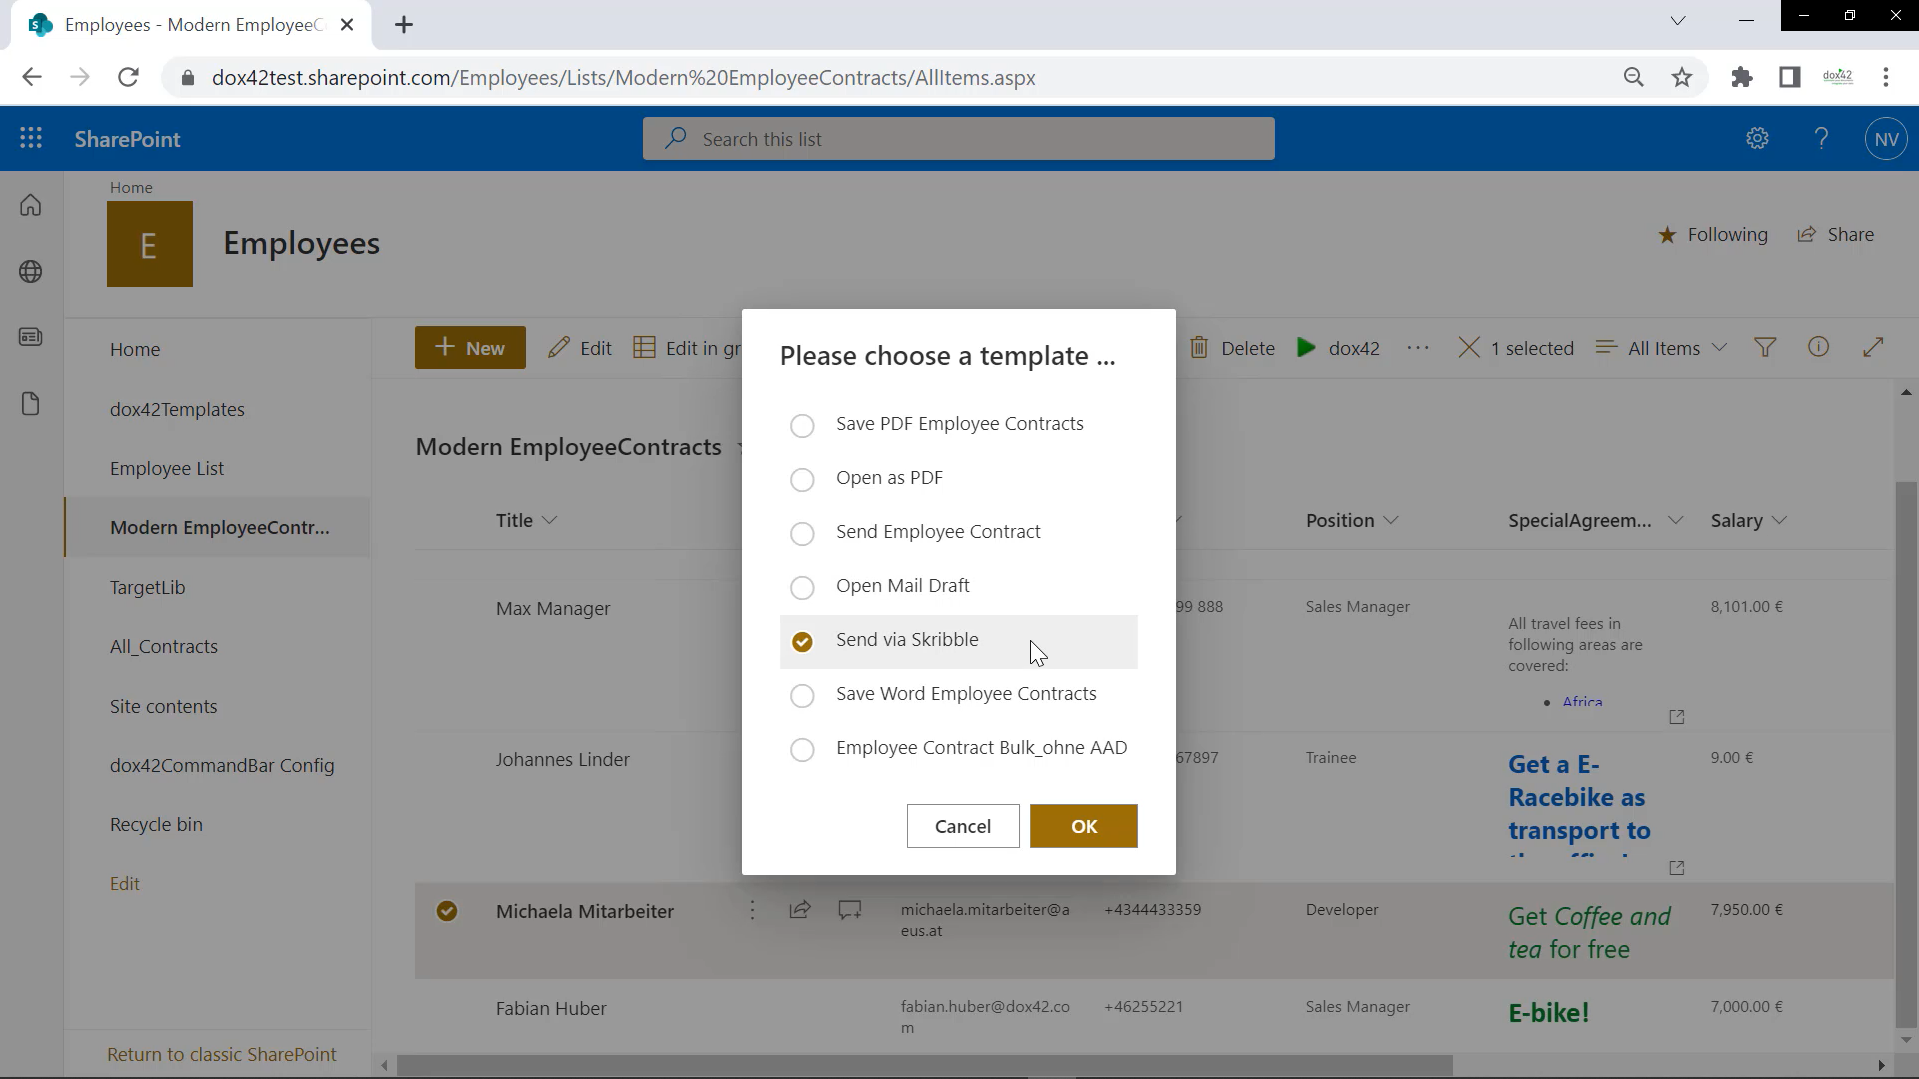Click the scroll right arrow at bottom
The height and width of the screenshot is (1079, 1919).
coord(1881,1066)
